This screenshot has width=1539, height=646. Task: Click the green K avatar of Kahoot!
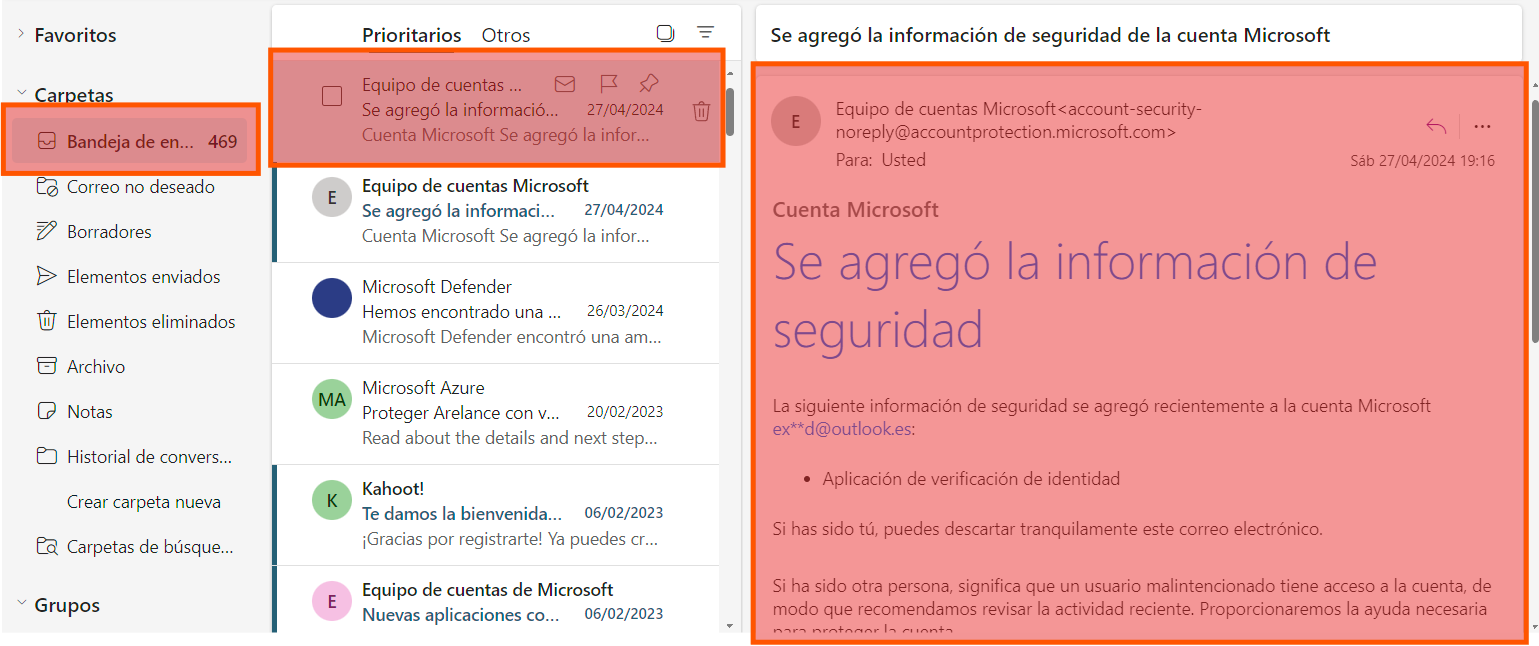click(332, 500)
